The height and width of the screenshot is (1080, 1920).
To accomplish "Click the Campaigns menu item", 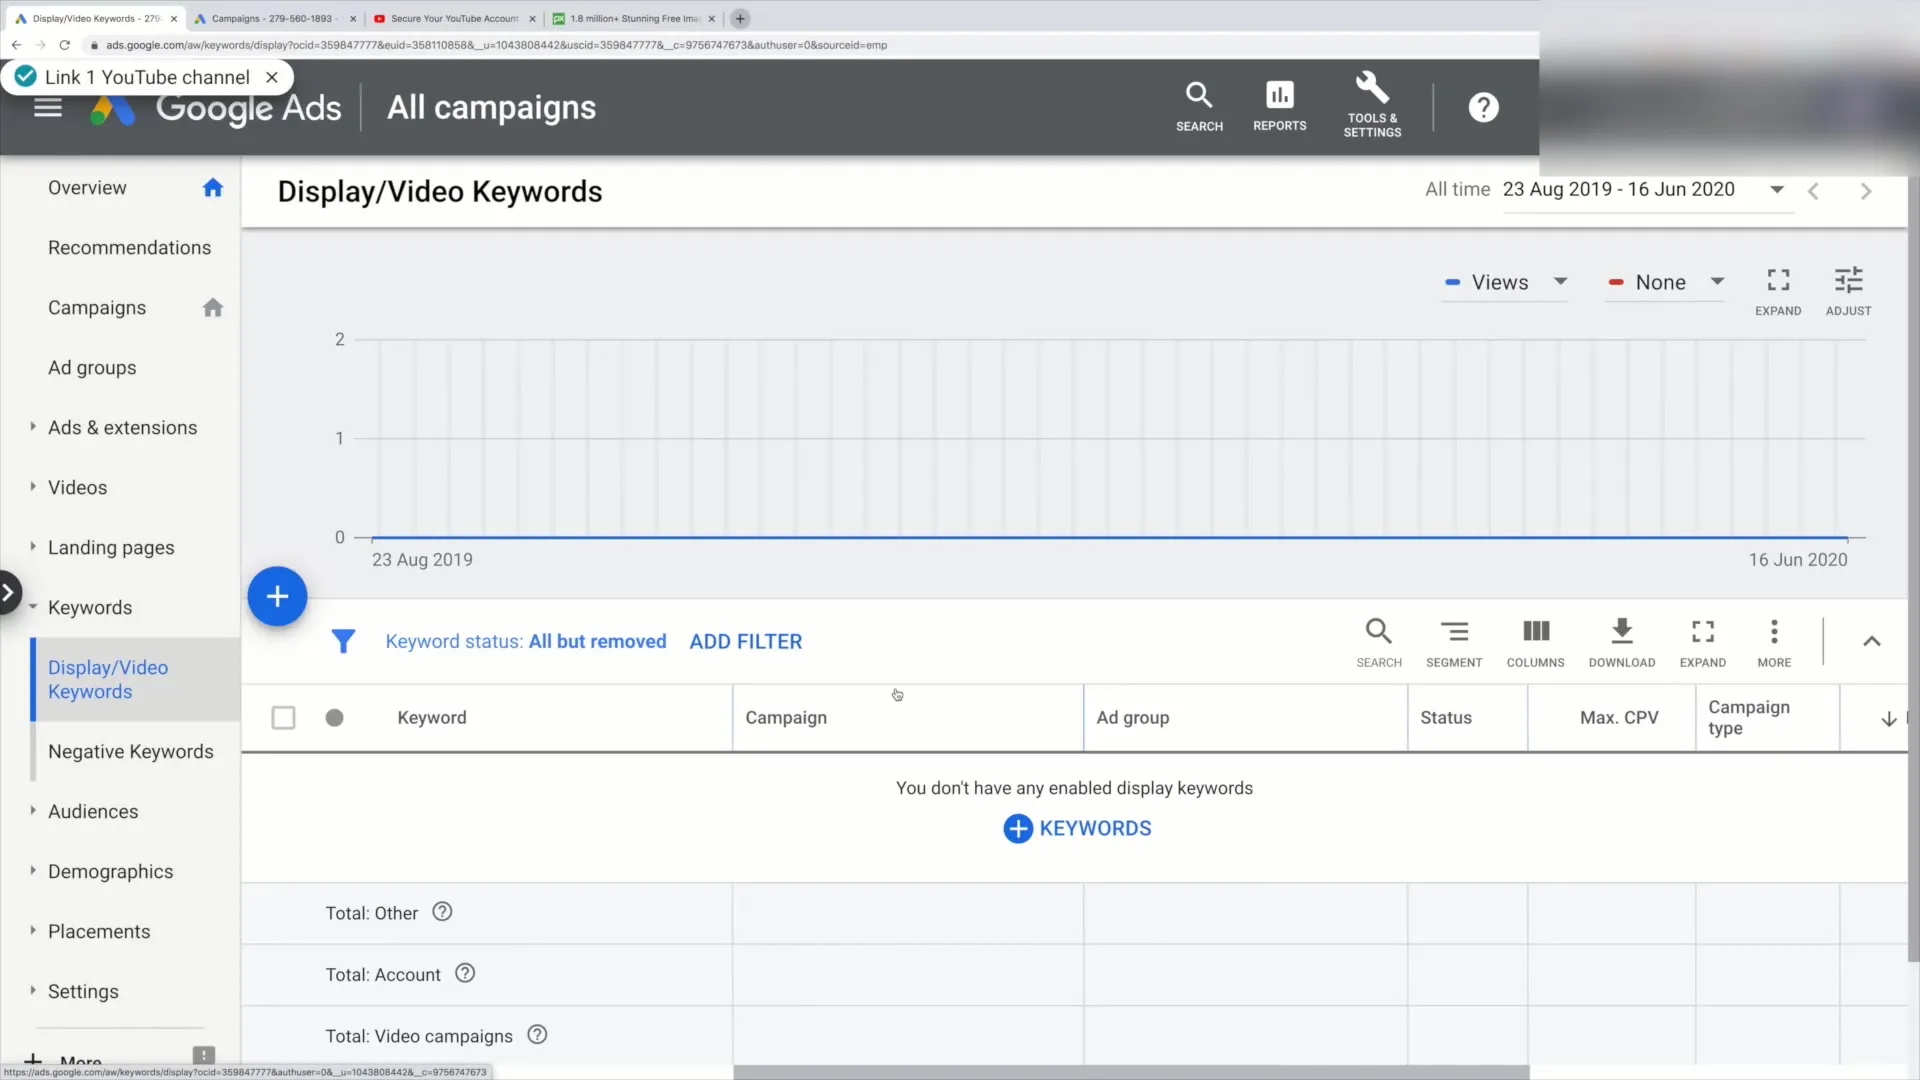I will coord(96,307).
